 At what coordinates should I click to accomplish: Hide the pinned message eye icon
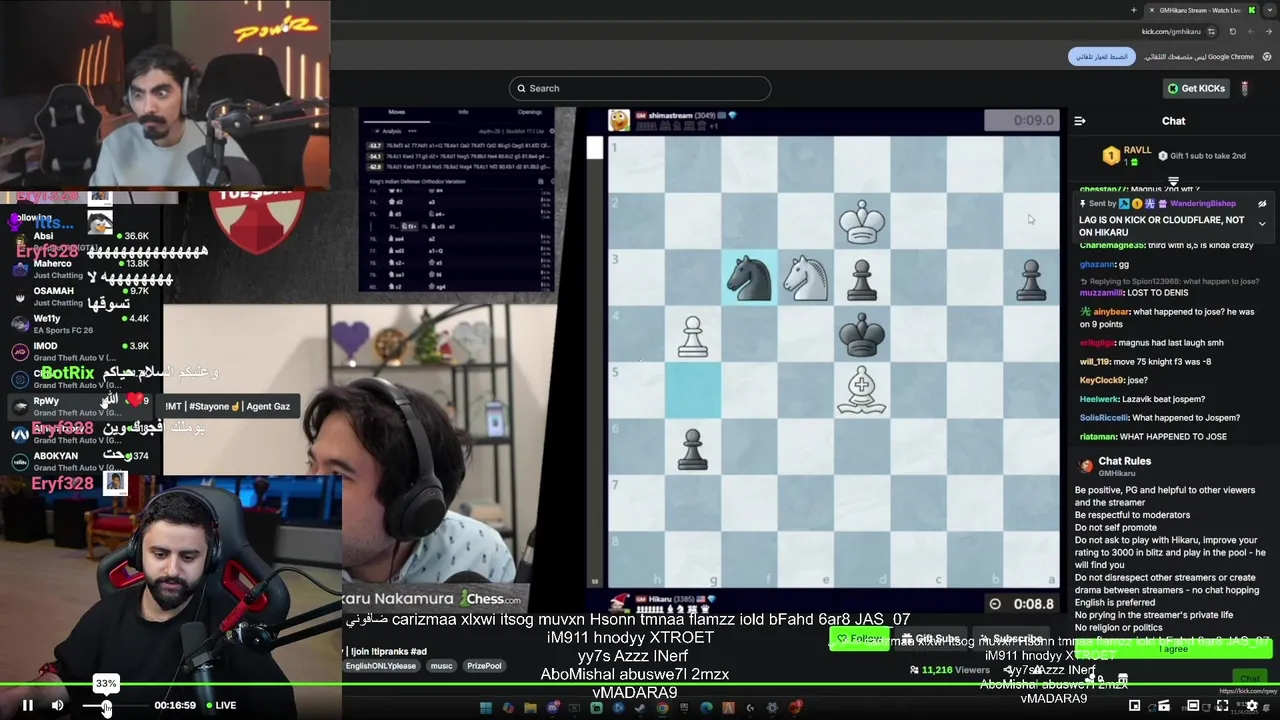[1262, 203]
